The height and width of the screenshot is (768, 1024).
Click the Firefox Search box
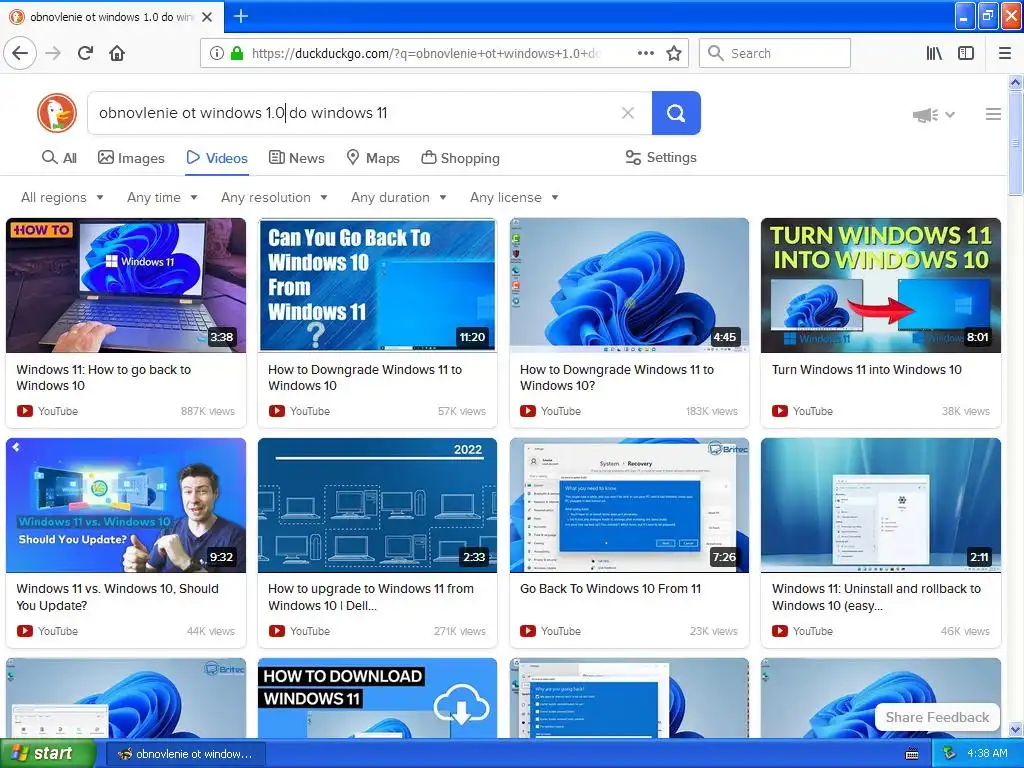775,53
